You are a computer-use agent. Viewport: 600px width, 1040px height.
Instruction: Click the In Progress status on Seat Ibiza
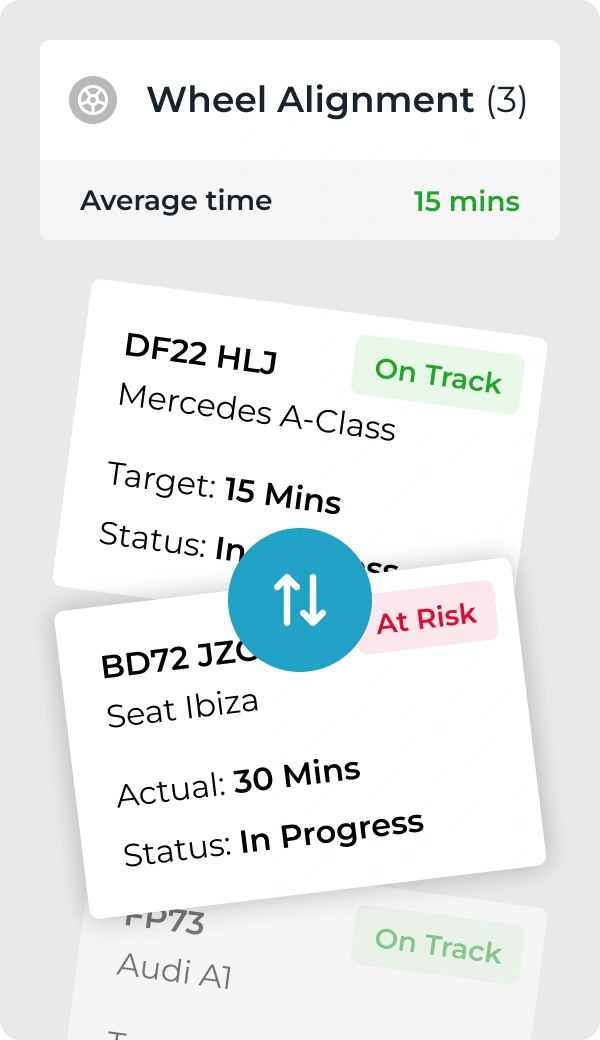331,834
